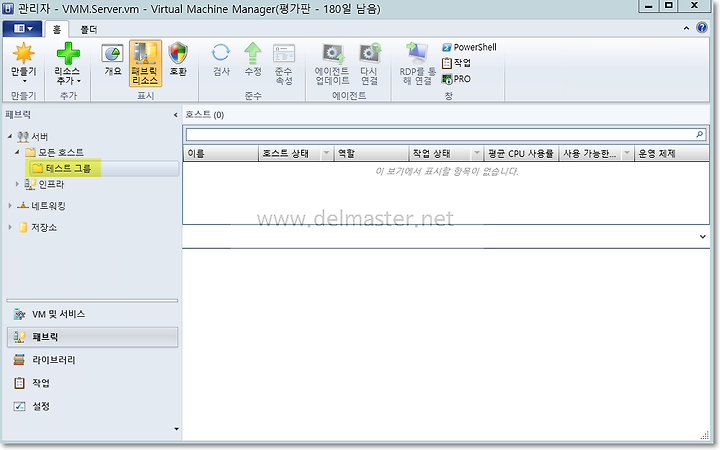The image size is (720, 450).
Task: Select the 네트워킹 tree item
Action: (41, 206)
